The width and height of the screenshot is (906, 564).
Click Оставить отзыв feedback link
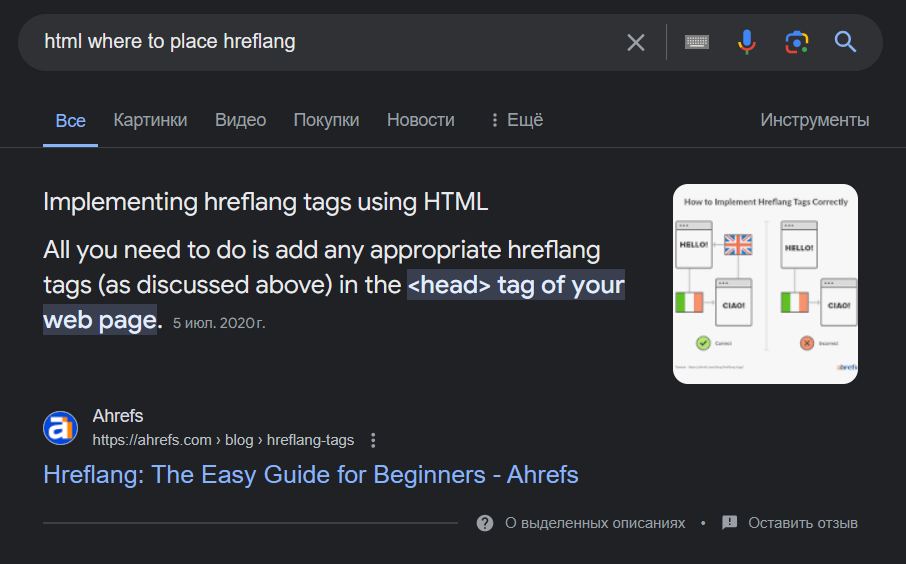[x=803, y=523]
